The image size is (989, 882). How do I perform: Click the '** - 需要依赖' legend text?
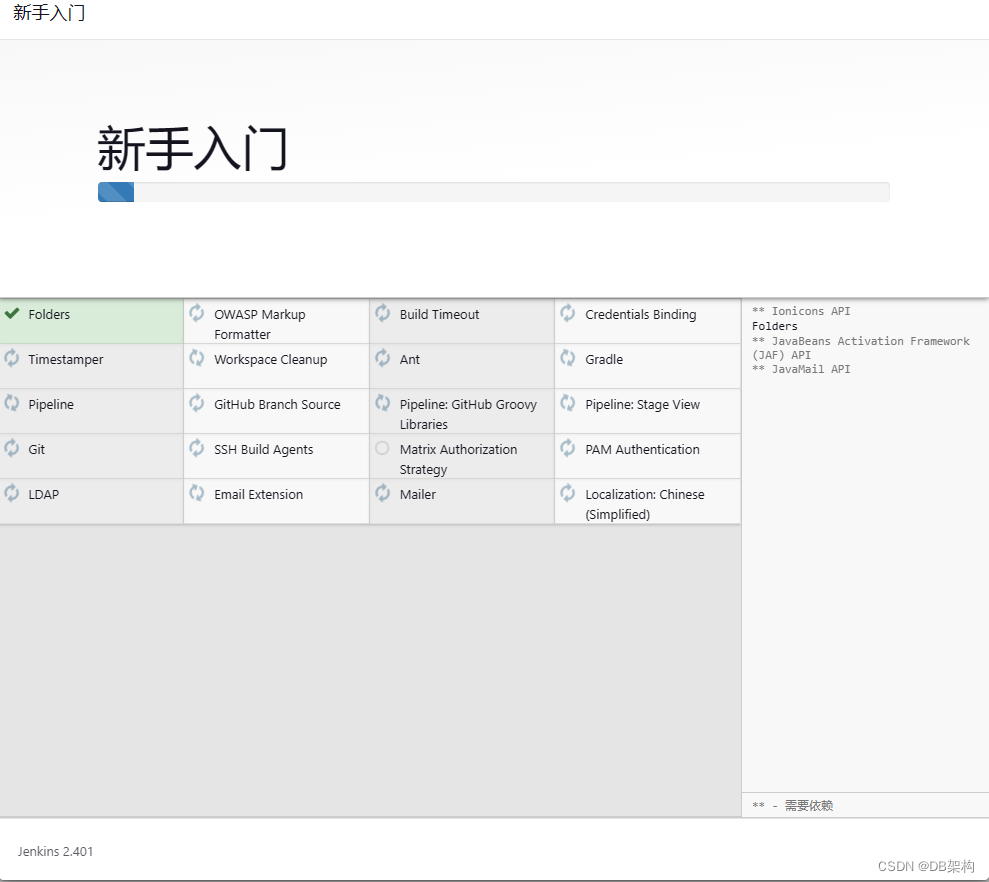[793, 806]
